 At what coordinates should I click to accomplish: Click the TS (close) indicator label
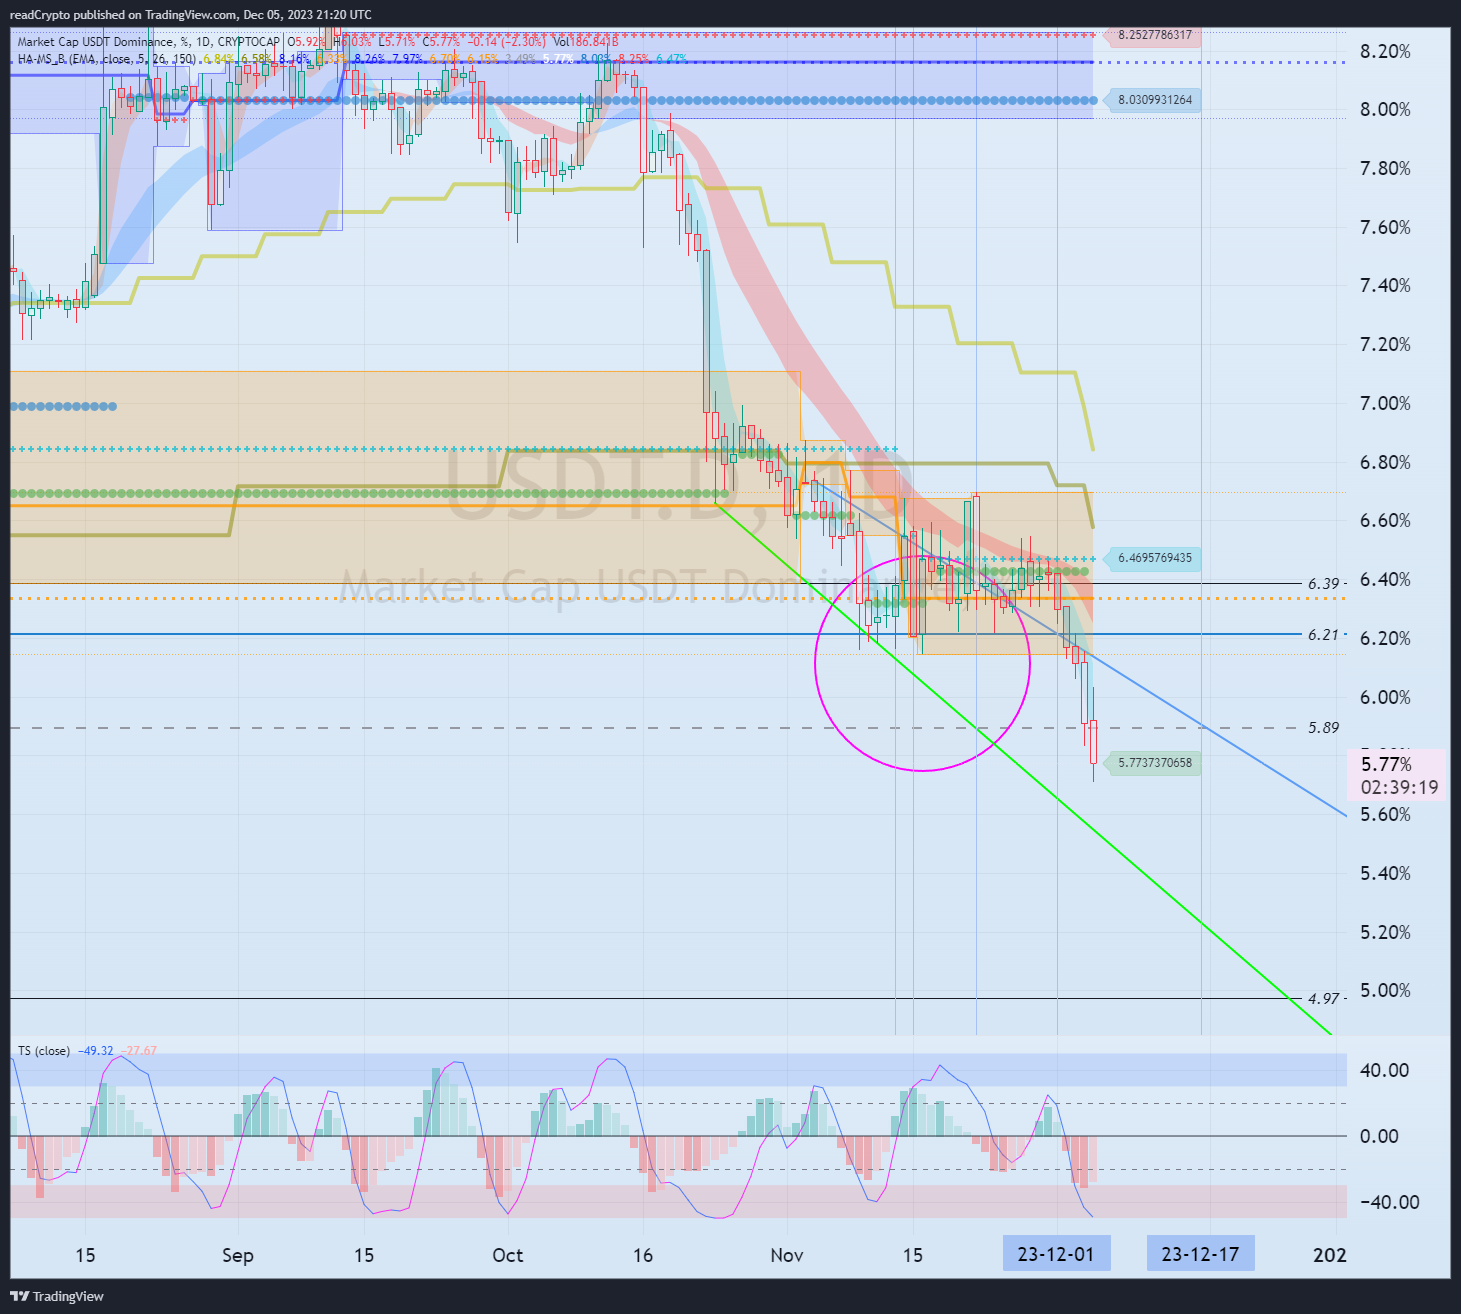[x=44, y=1050]
